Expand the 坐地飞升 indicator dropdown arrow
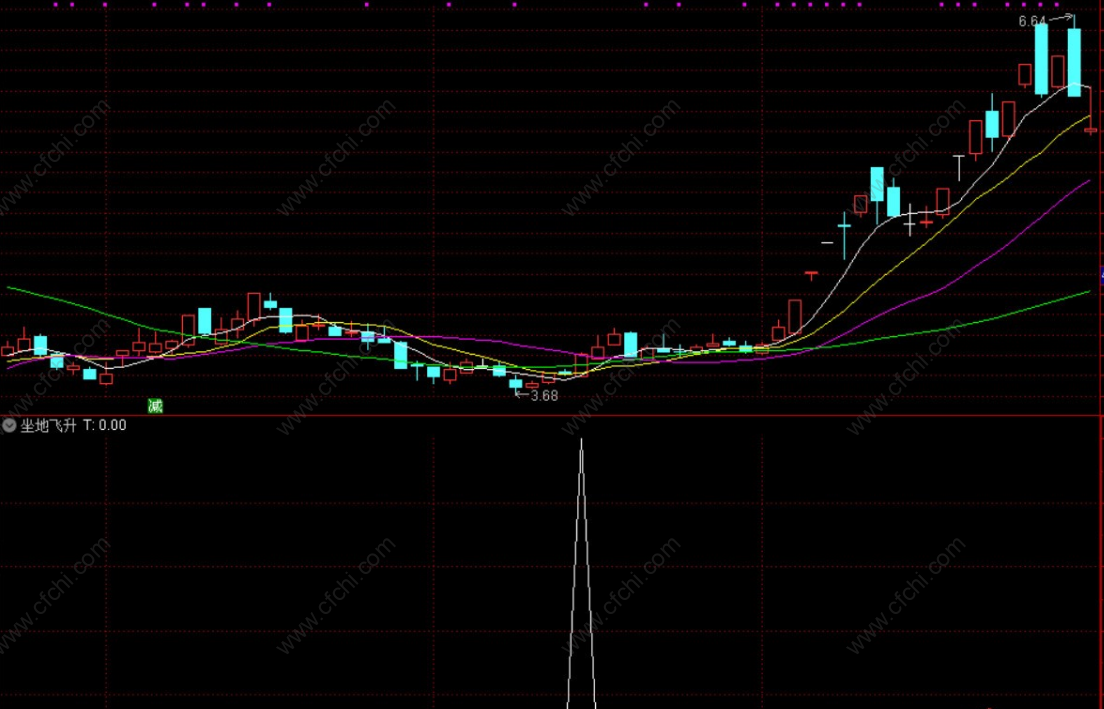 (x=9, y=425)
